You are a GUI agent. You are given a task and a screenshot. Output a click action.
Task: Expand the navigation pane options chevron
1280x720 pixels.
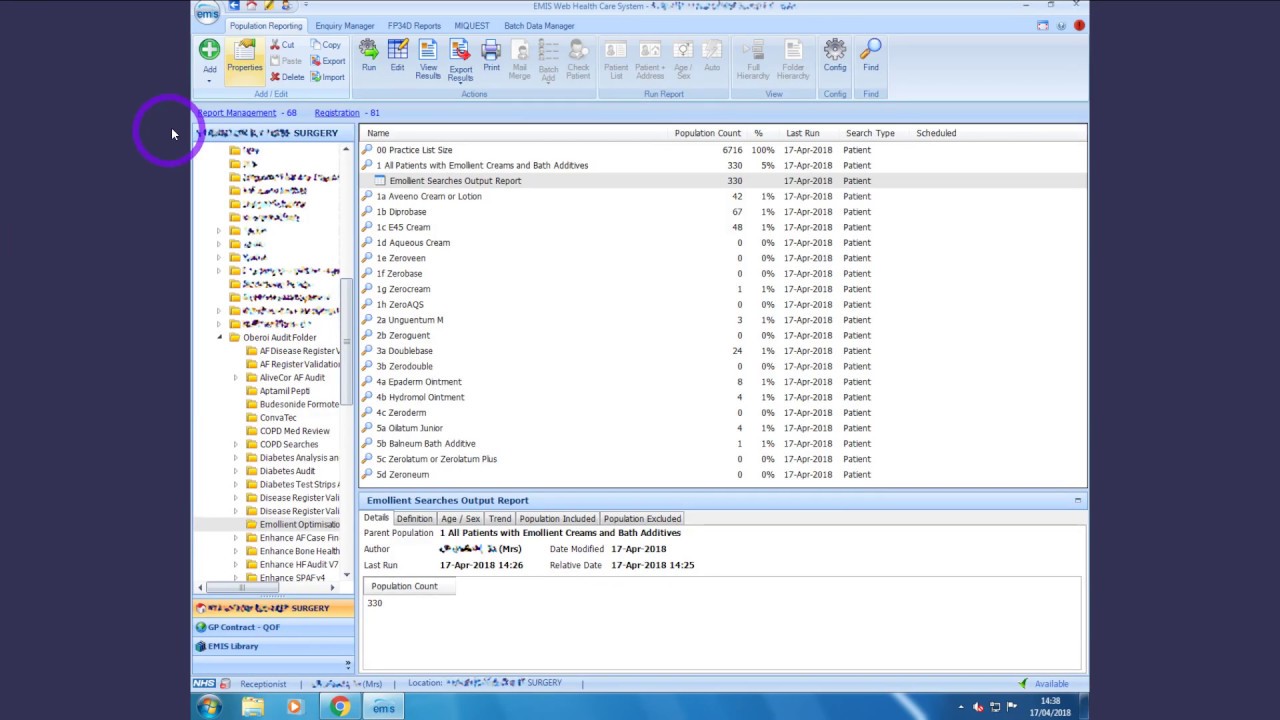point(348,663)
